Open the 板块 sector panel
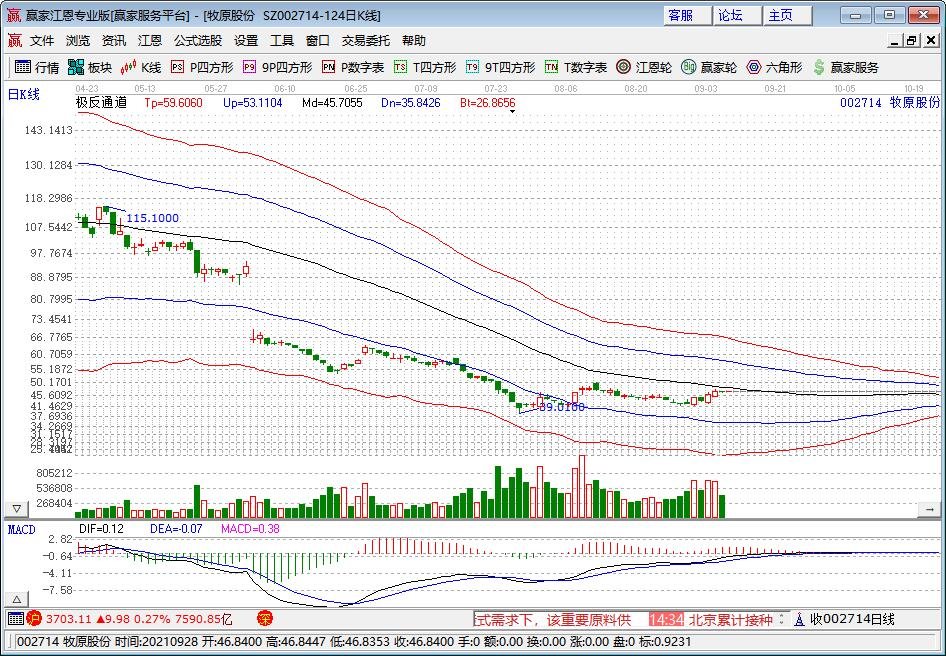 pyautogui.click(x=90, y=67)
